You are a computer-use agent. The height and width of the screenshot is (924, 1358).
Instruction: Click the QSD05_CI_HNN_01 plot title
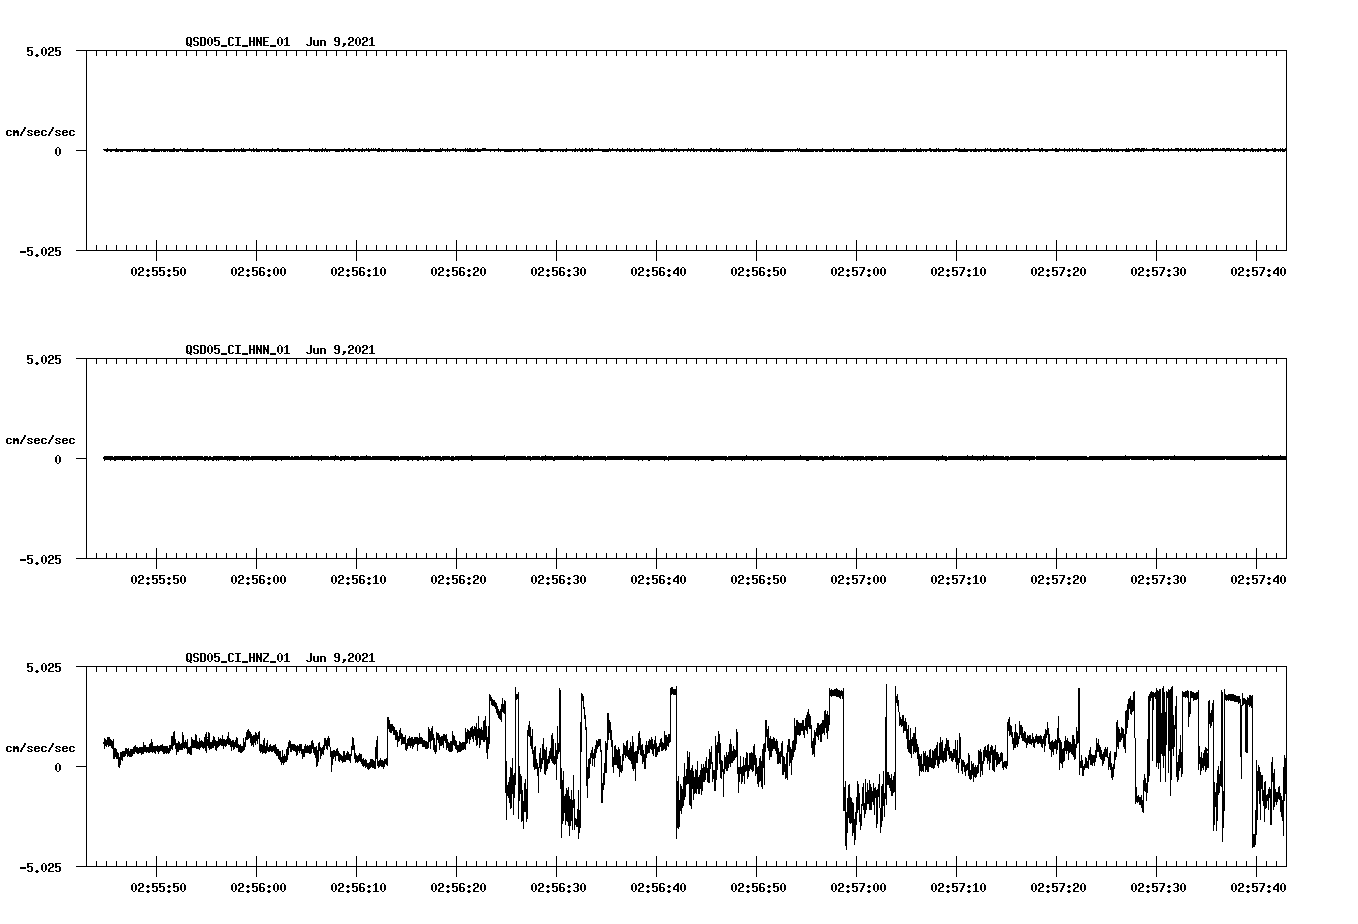pyautogui.click(x=280, y=349)
